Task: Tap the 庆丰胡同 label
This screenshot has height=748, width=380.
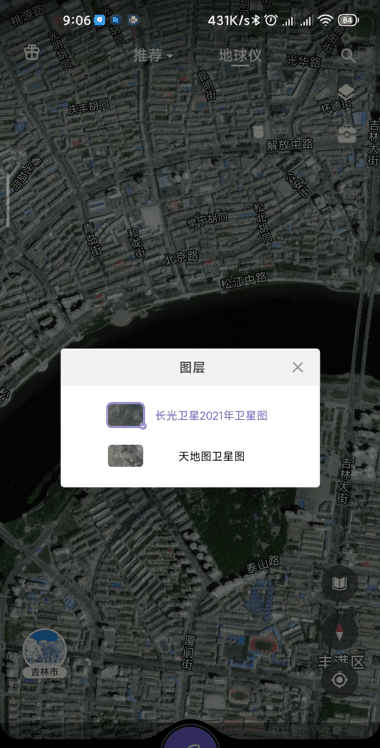Action: [x=89, y=106]
